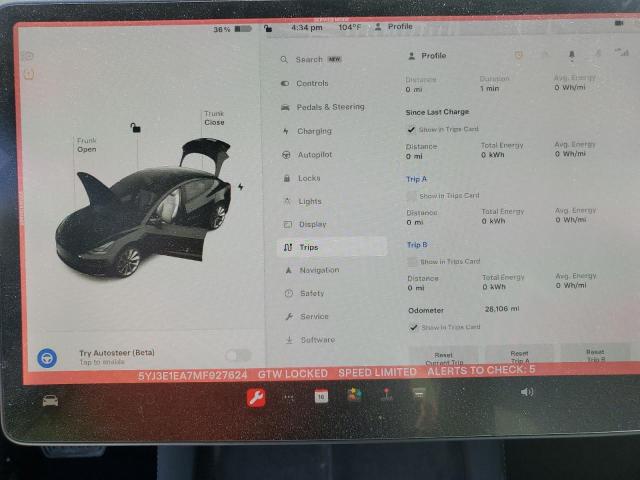The width and height of the screenshot is (640, 480).
Task: Tap the dashcam icon in top right
Action: [619, 23]
